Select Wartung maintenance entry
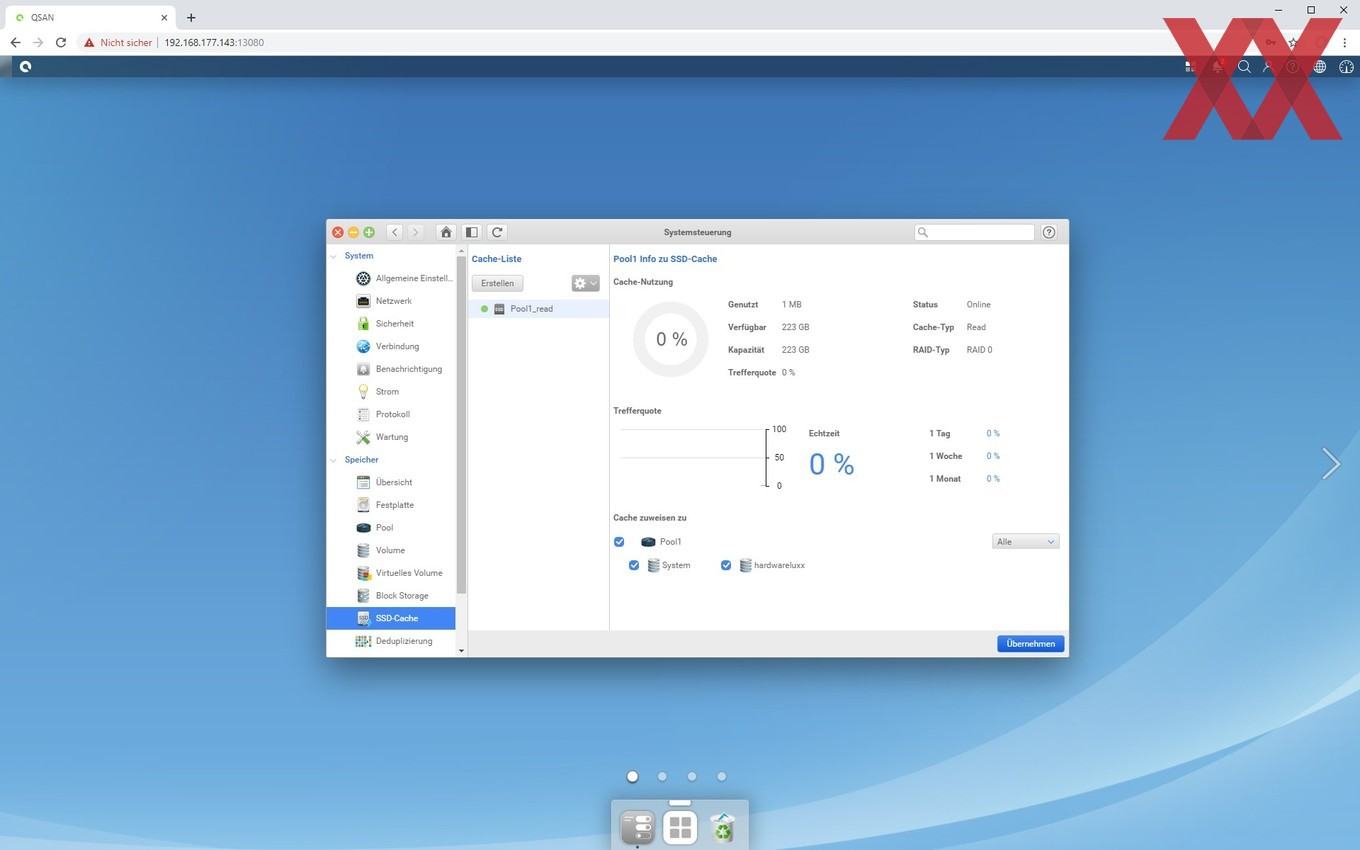The width and height of the screenshot is (1360, 850). (x=382, y=437)
